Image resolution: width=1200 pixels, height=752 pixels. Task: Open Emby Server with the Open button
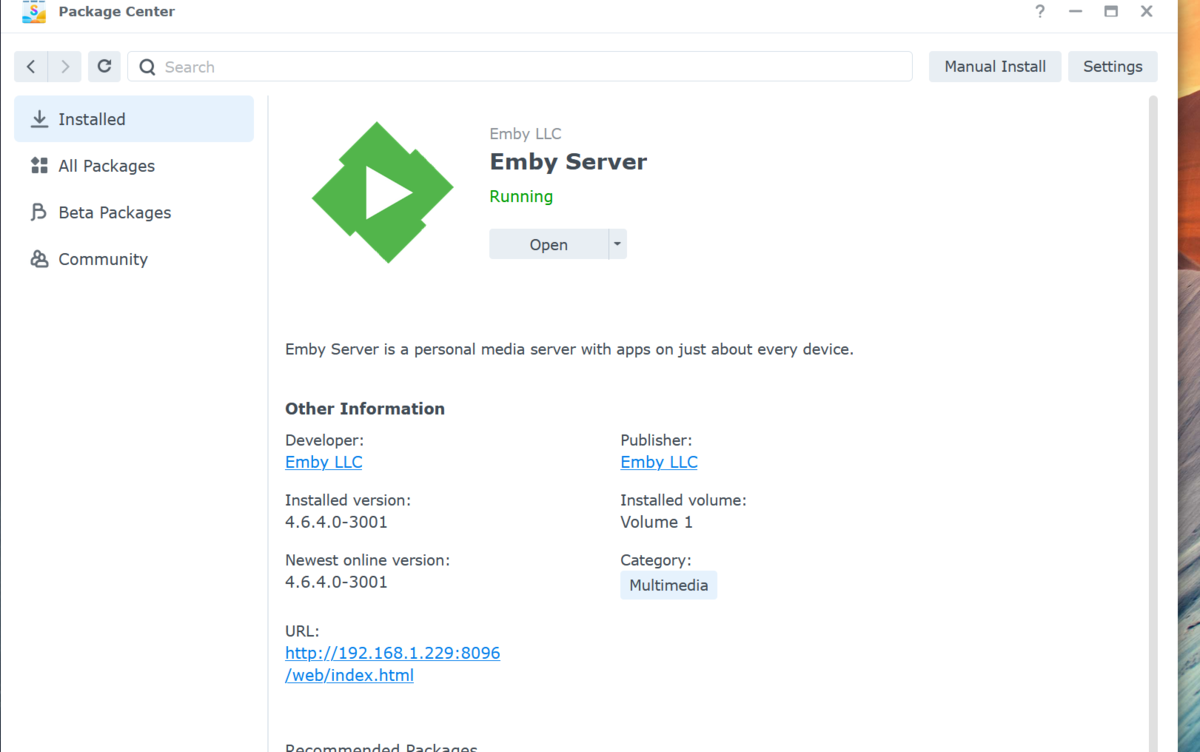click(548, 244)
